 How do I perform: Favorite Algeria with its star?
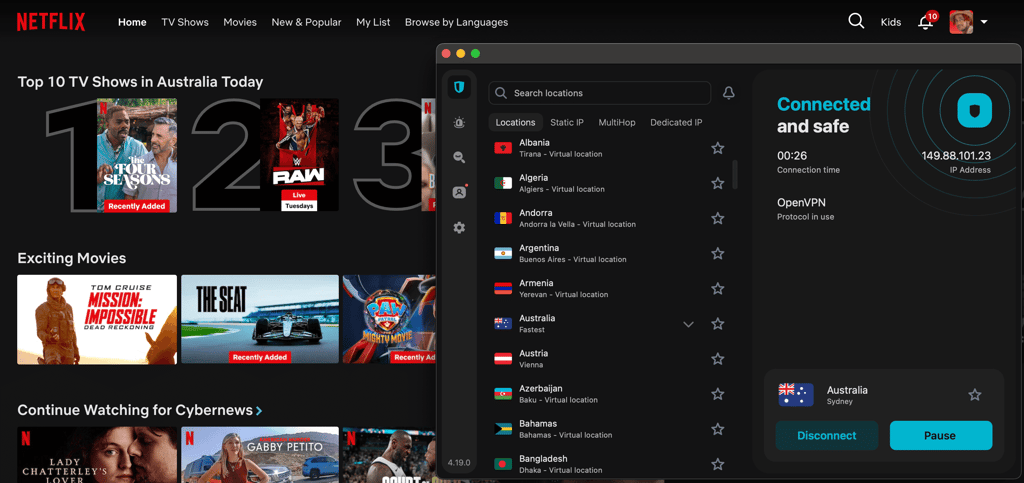click(x=718, y=183)
